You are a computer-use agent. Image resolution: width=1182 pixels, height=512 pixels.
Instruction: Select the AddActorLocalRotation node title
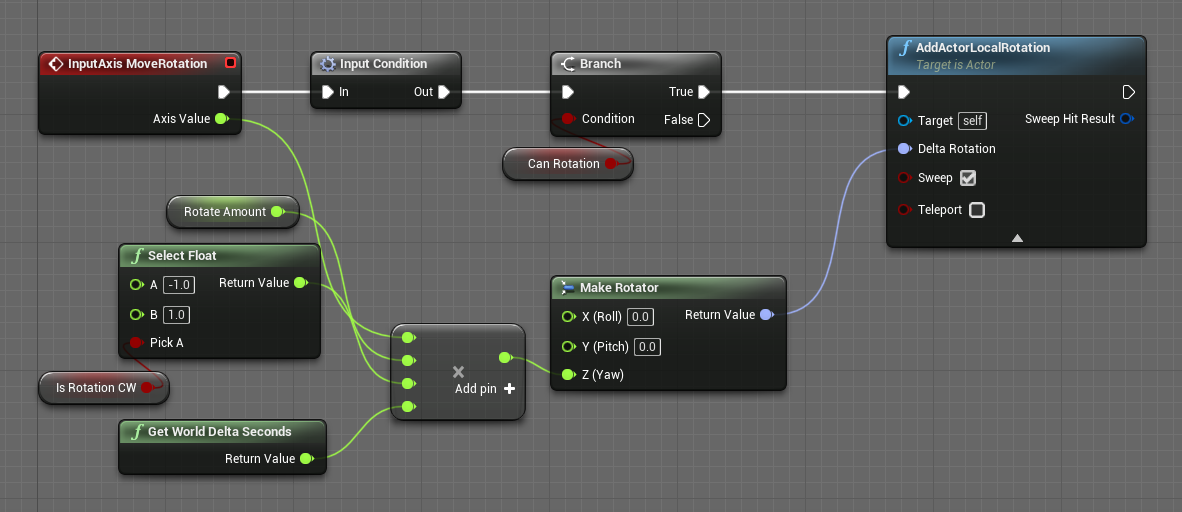click(x=983, y=48)
